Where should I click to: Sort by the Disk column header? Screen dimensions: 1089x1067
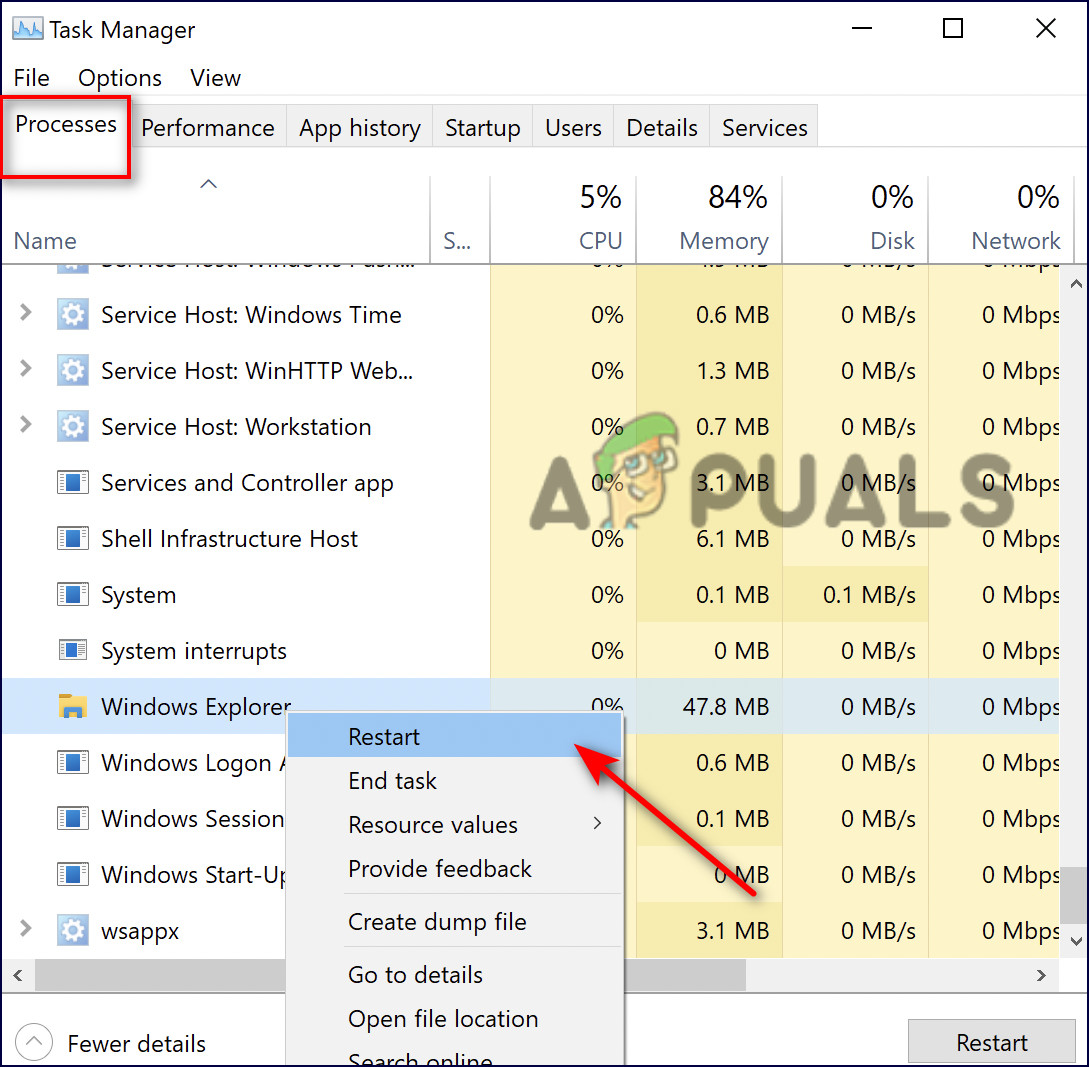coord(855,220)
